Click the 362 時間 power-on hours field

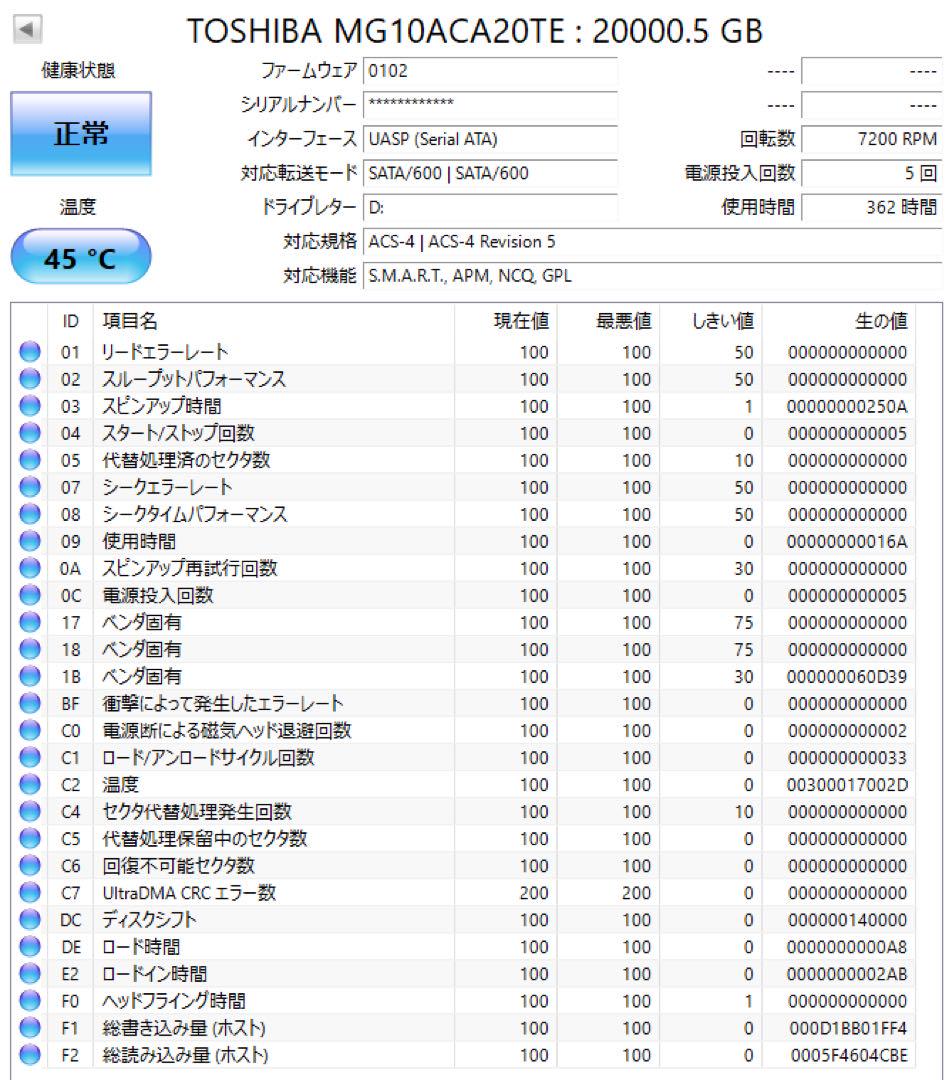(871, 207)
